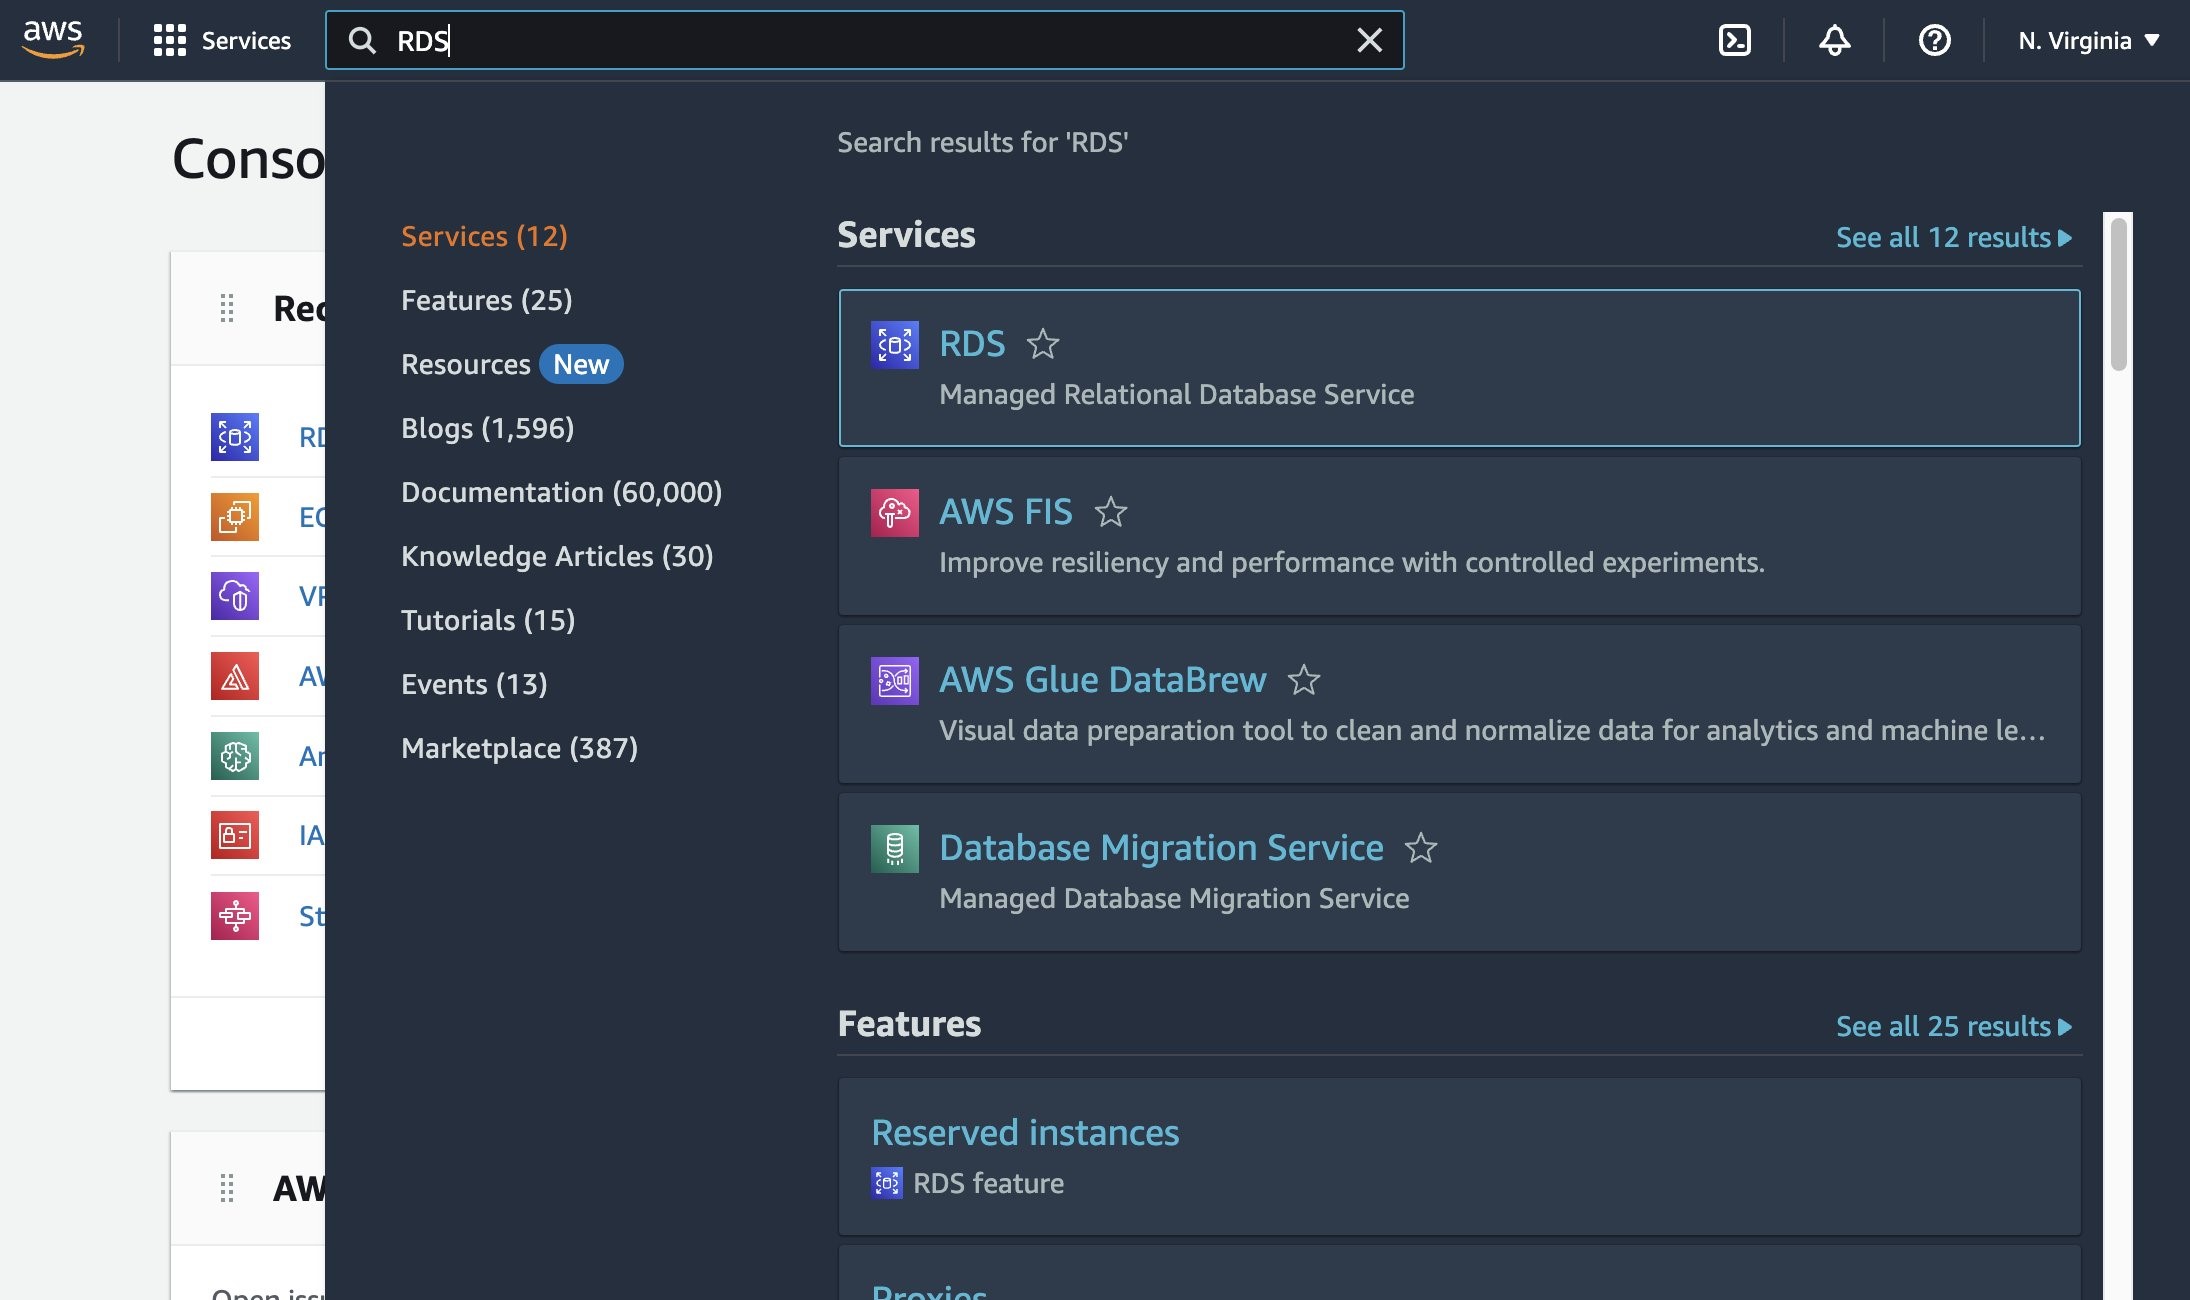The image size is (2190, 1300).
Task: Click the Reserved Instances RDS feature icon
Action: (x=885, y=1182)
